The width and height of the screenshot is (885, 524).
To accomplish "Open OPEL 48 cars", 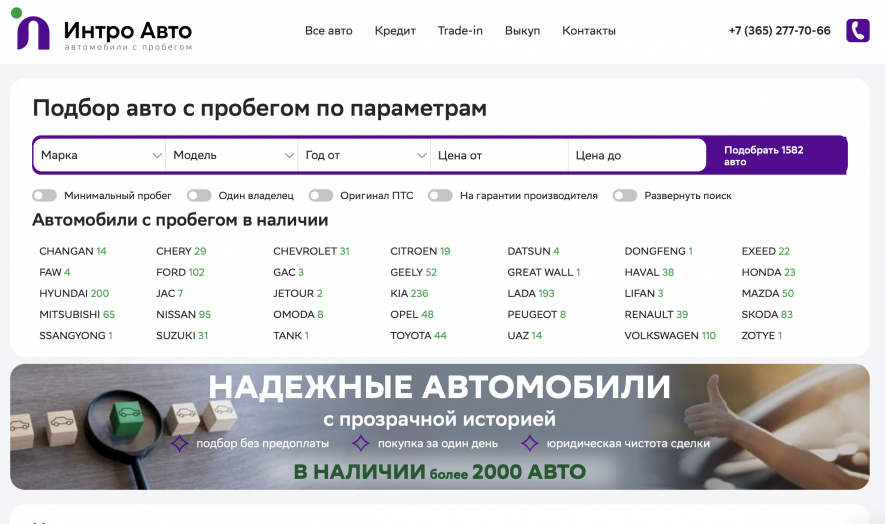I will [x=411, y=315].
